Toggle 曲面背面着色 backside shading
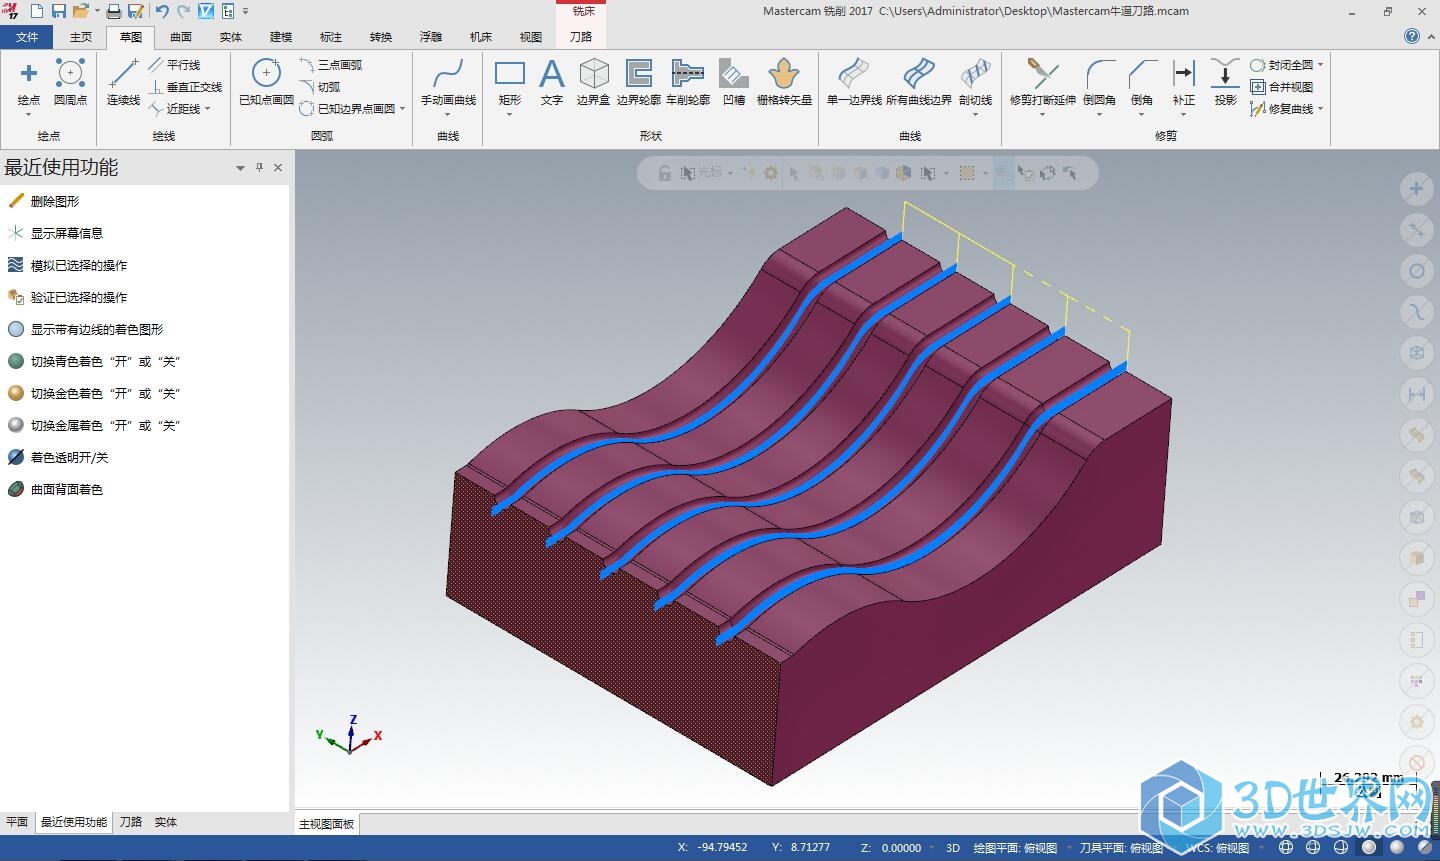 pos(55,489)
